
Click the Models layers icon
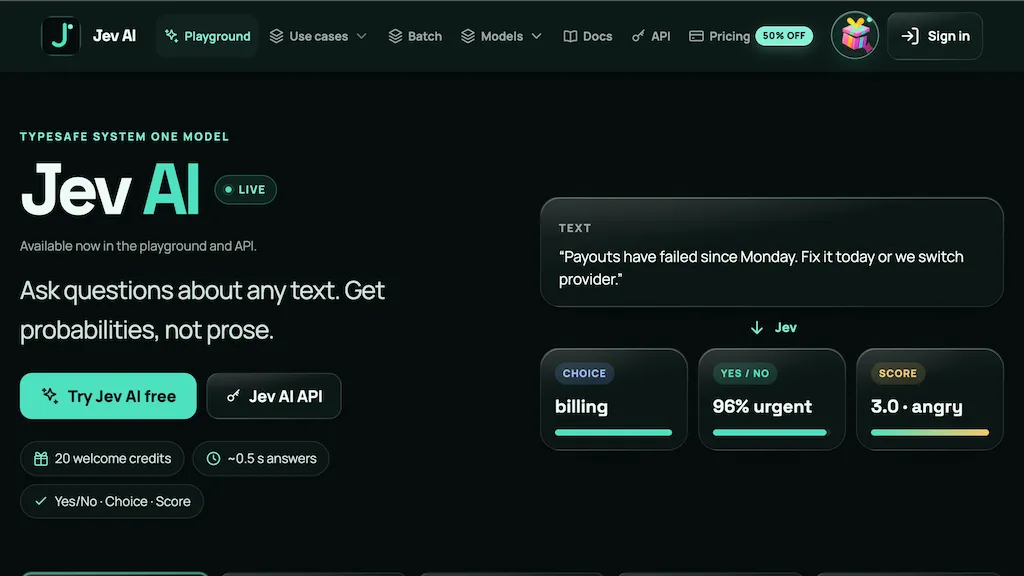pos(468,36)
